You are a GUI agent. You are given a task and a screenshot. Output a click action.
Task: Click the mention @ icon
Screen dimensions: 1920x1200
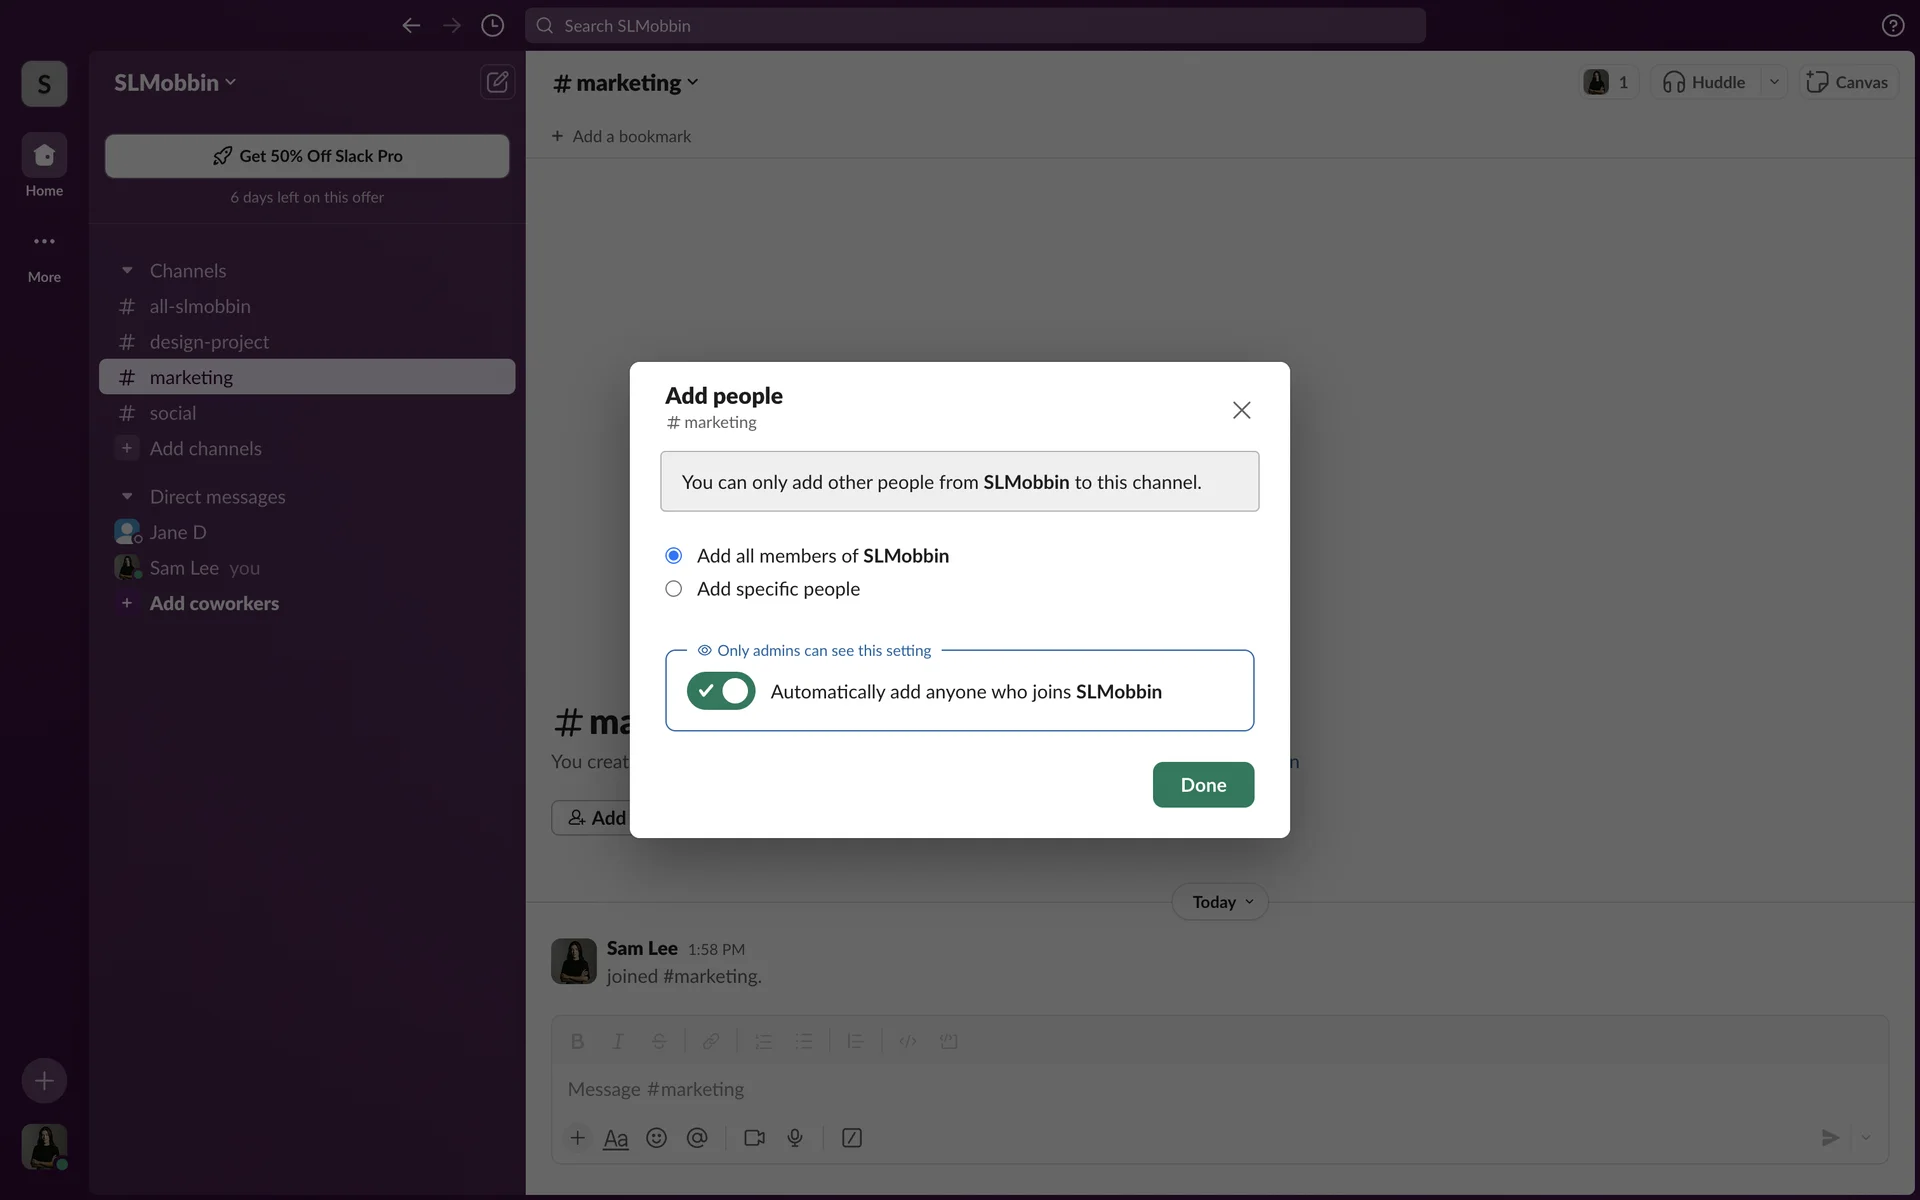click(x=697, y=1138)
